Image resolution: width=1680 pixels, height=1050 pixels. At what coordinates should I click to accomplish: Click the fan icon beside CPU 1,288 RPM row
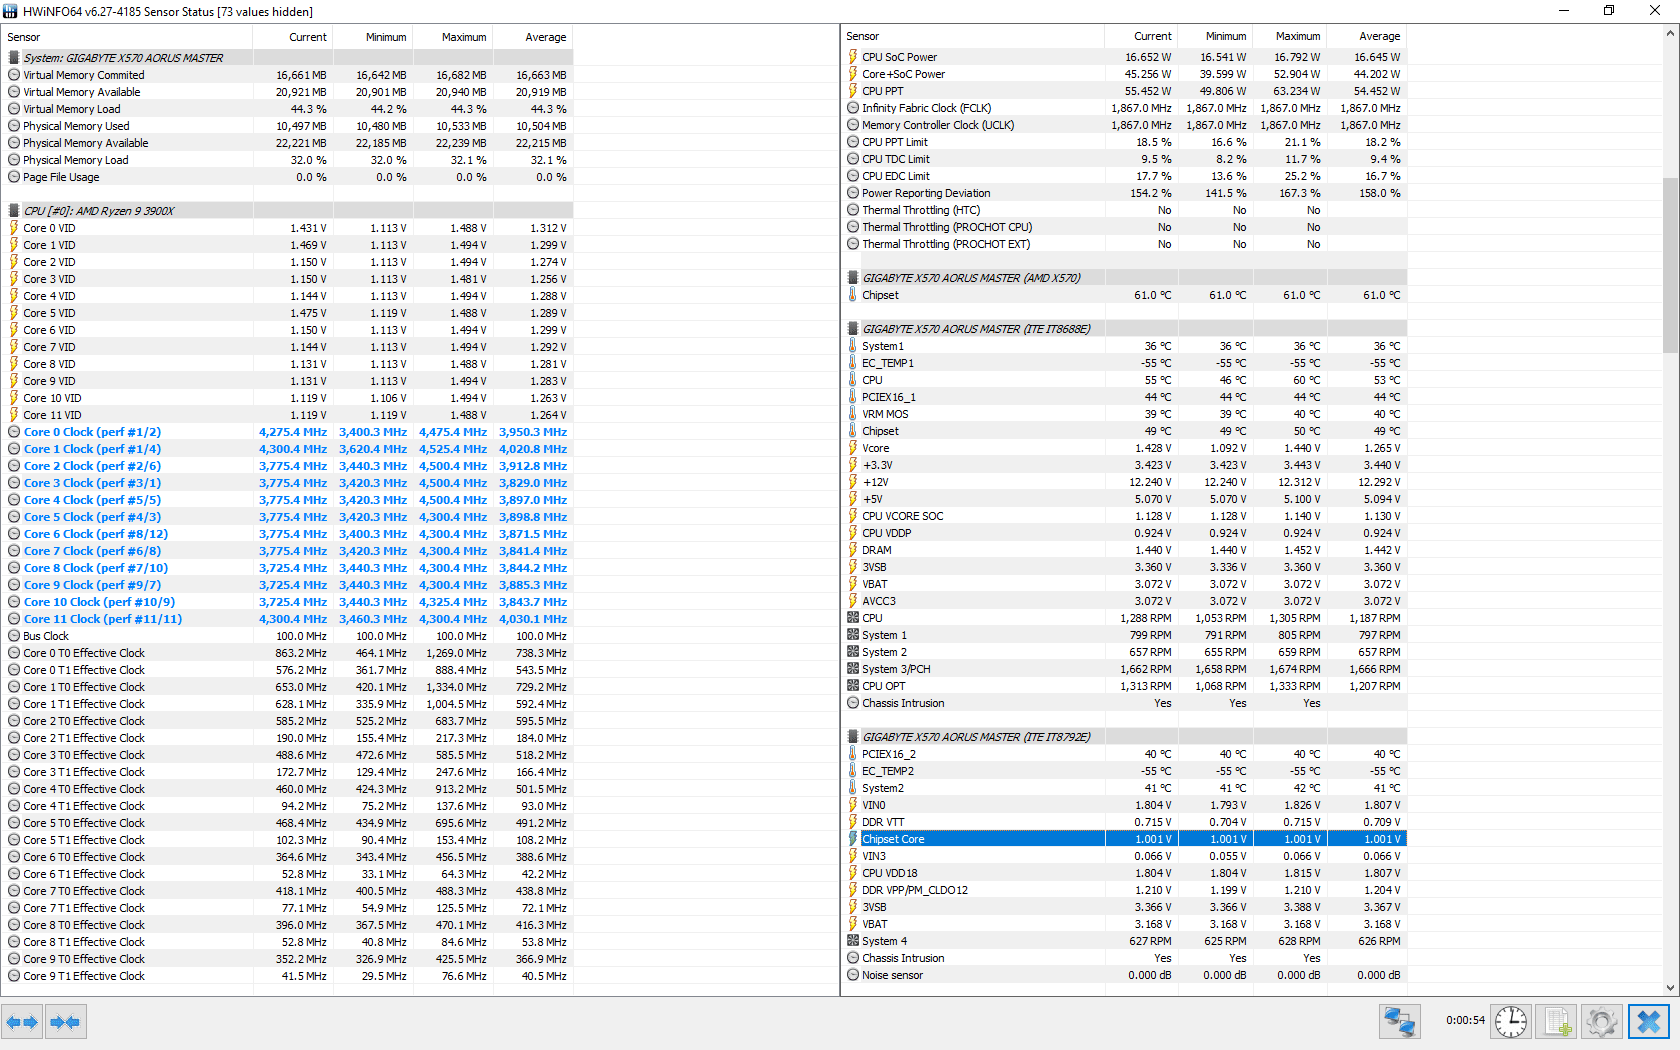click(853, 618)
